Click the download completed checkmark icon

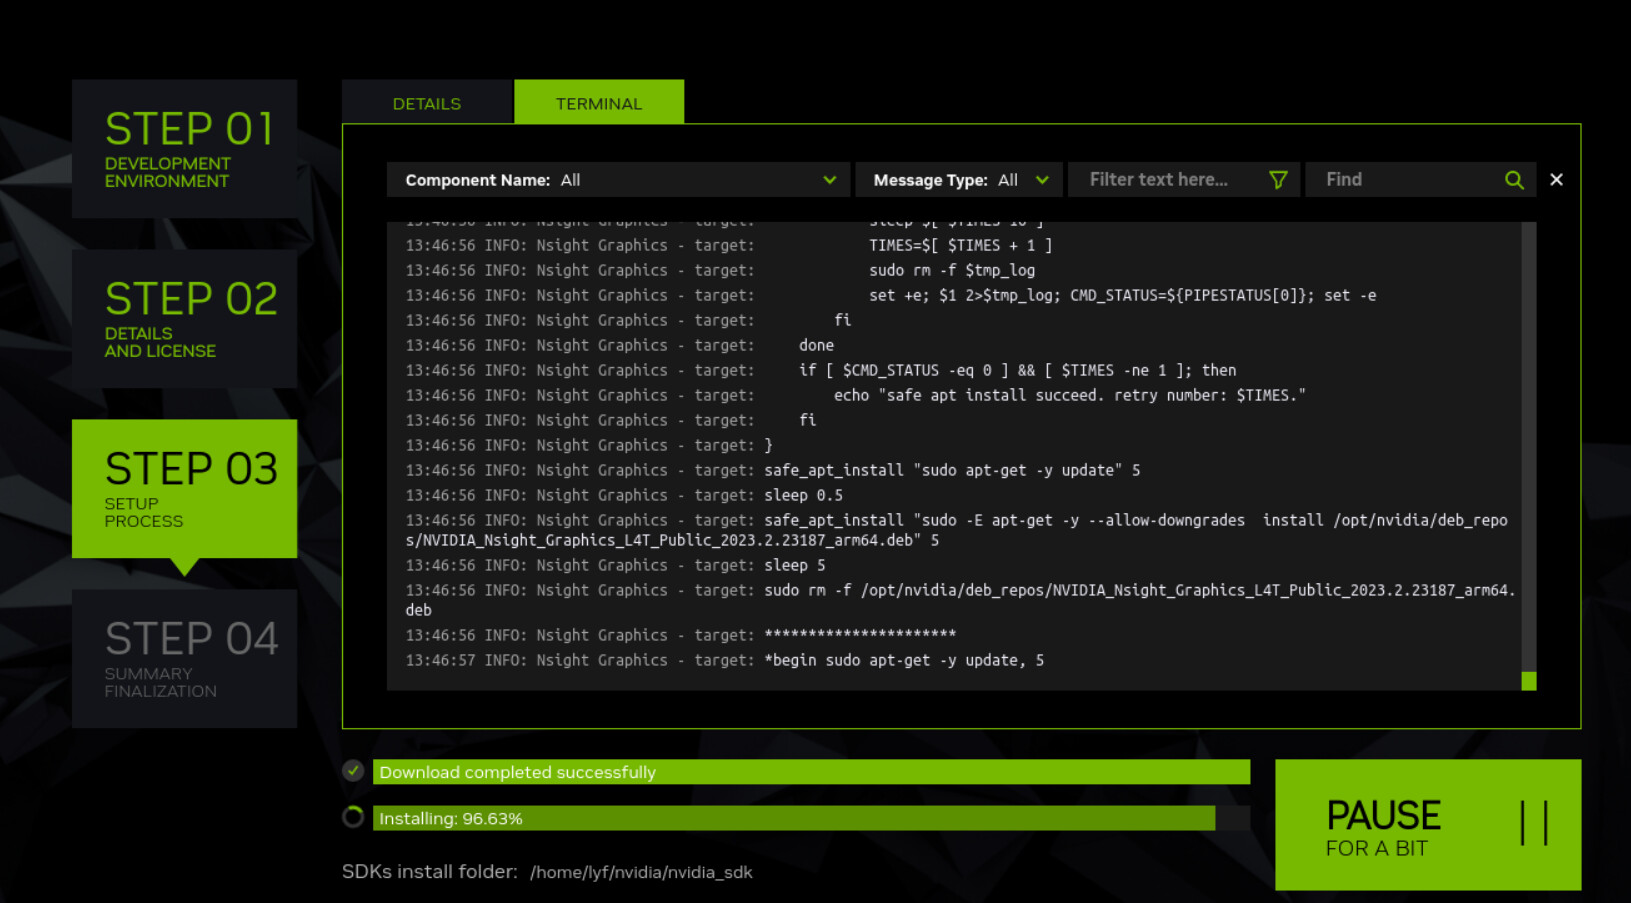pos(353,771)
